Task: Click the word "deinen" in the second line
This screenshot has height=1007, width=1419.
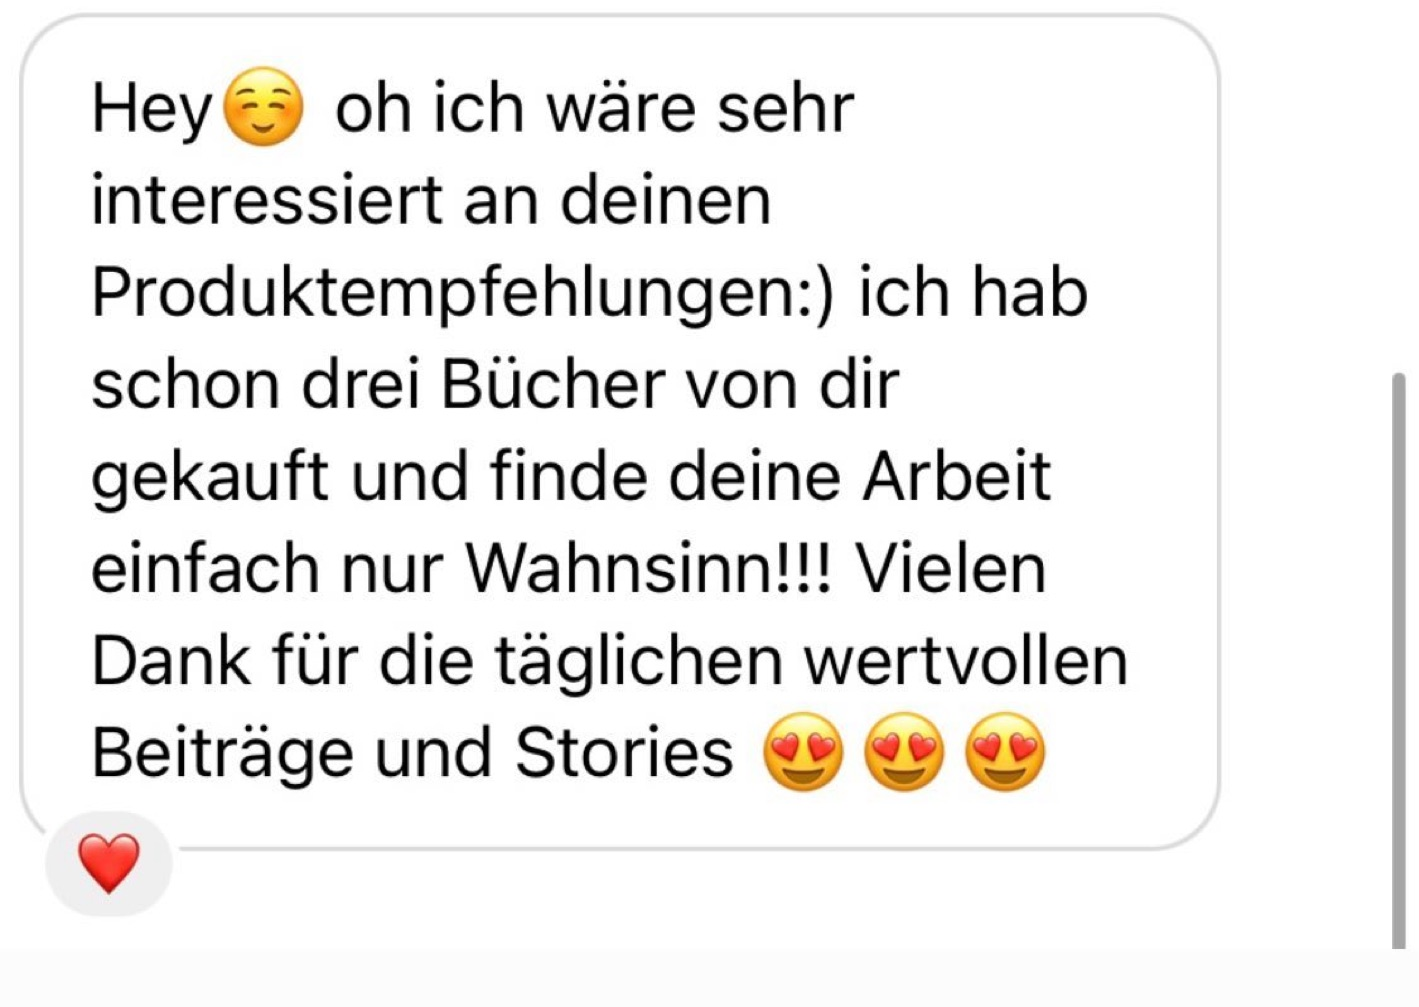Action: (x=665, y=200)
